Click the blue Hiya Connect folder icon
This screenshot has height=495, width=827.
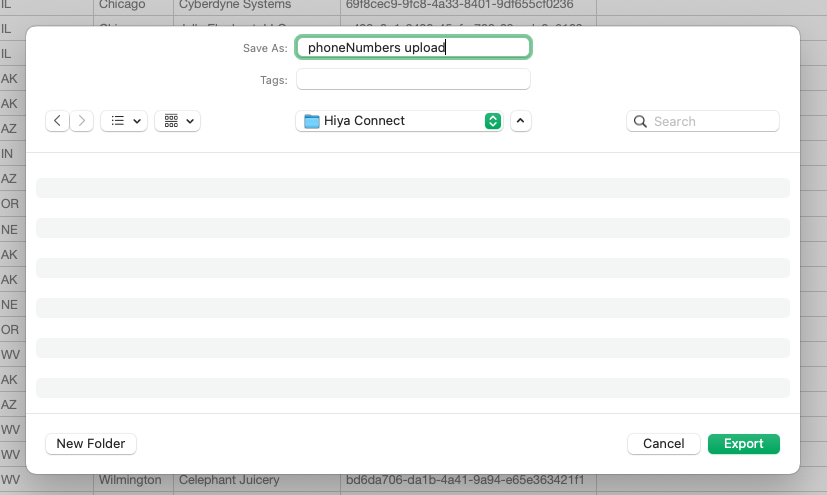(312, 121)
